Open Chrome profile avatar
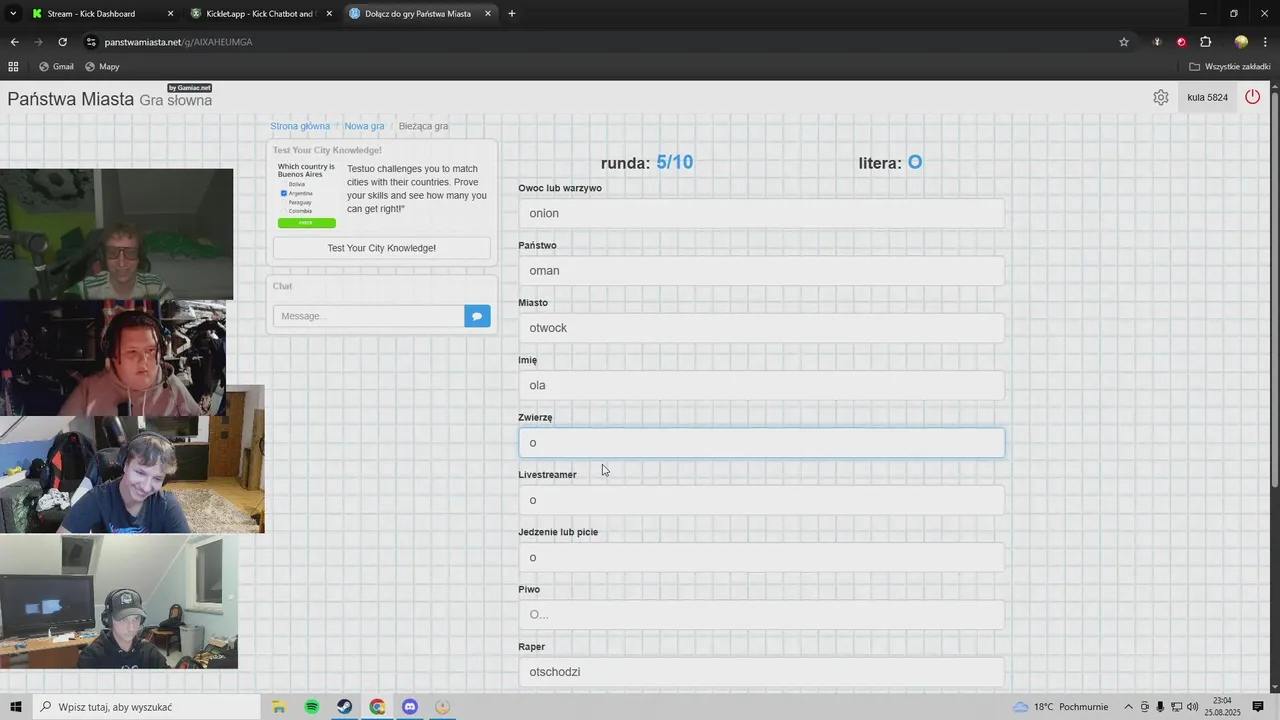 pos(1241,42)
